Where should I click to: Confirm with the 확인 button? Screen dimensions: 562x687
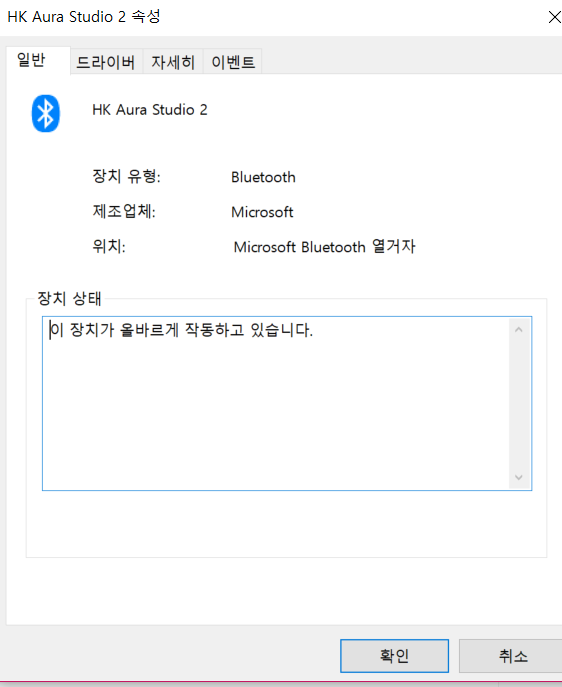click(394, 655)
